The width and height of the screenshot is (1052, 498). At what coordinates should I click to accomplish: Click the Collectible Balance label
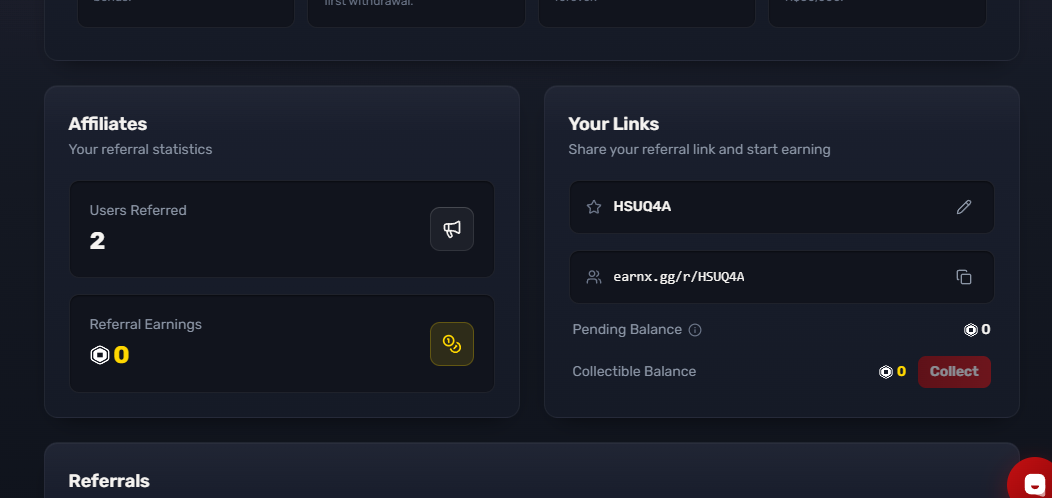634,371
